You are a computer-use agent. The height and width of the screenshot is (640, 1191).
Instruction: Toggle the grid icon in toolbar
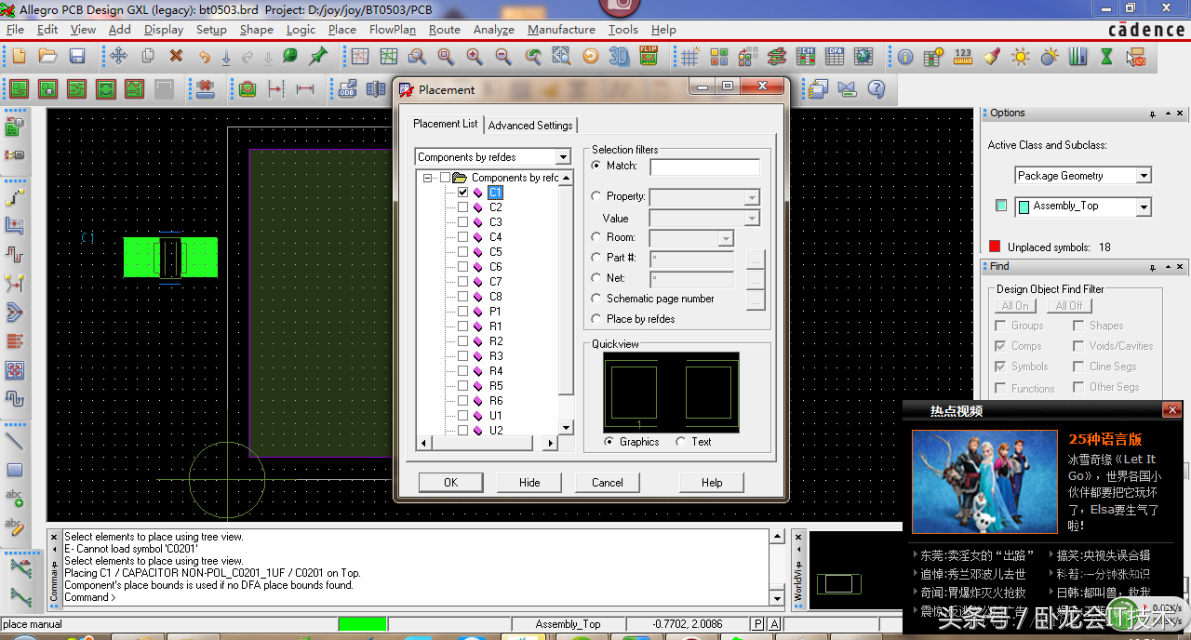click(690, 57)
